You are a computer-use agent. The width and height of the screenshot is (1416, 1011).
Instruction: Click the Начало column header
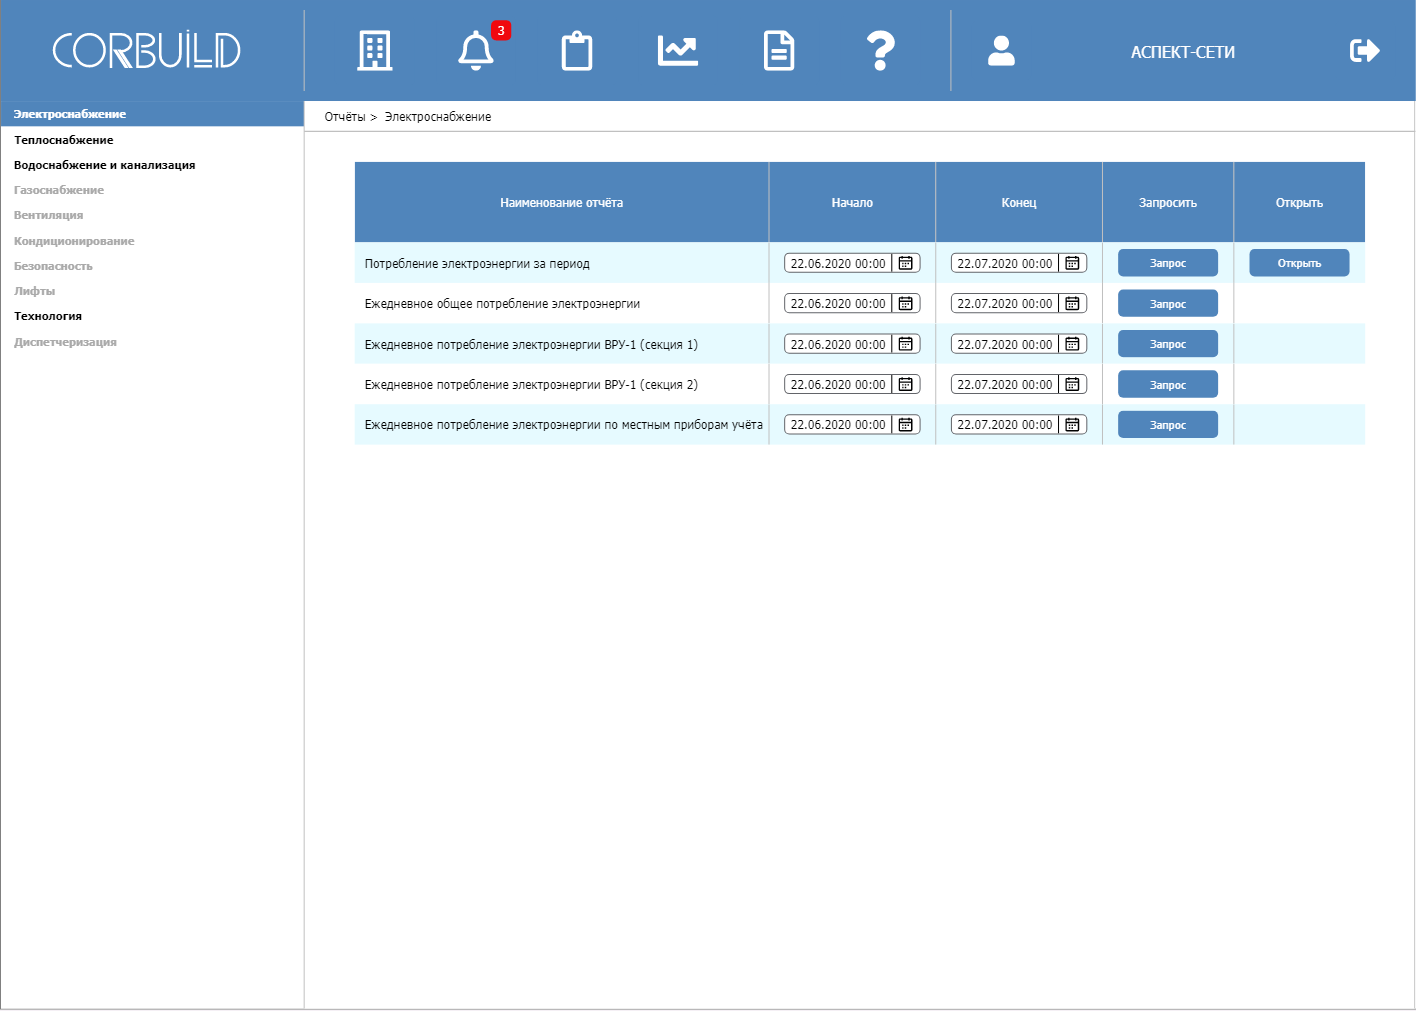click(x=852, y=202)
